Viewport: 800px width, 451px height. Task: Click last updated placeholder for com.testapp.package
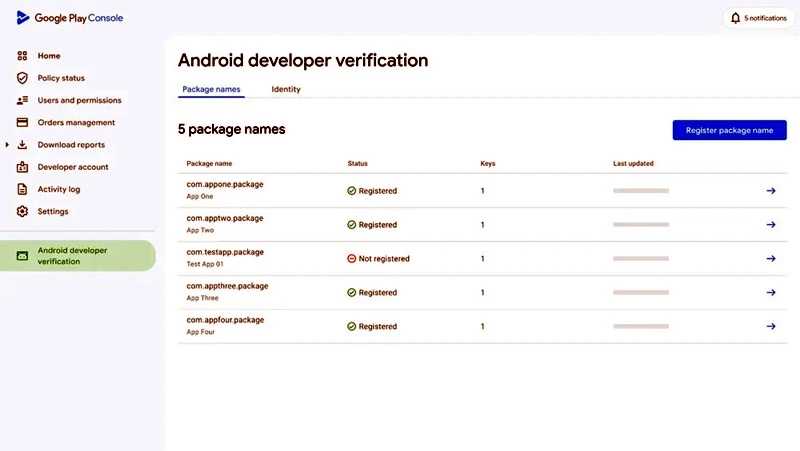coord(641,259)
